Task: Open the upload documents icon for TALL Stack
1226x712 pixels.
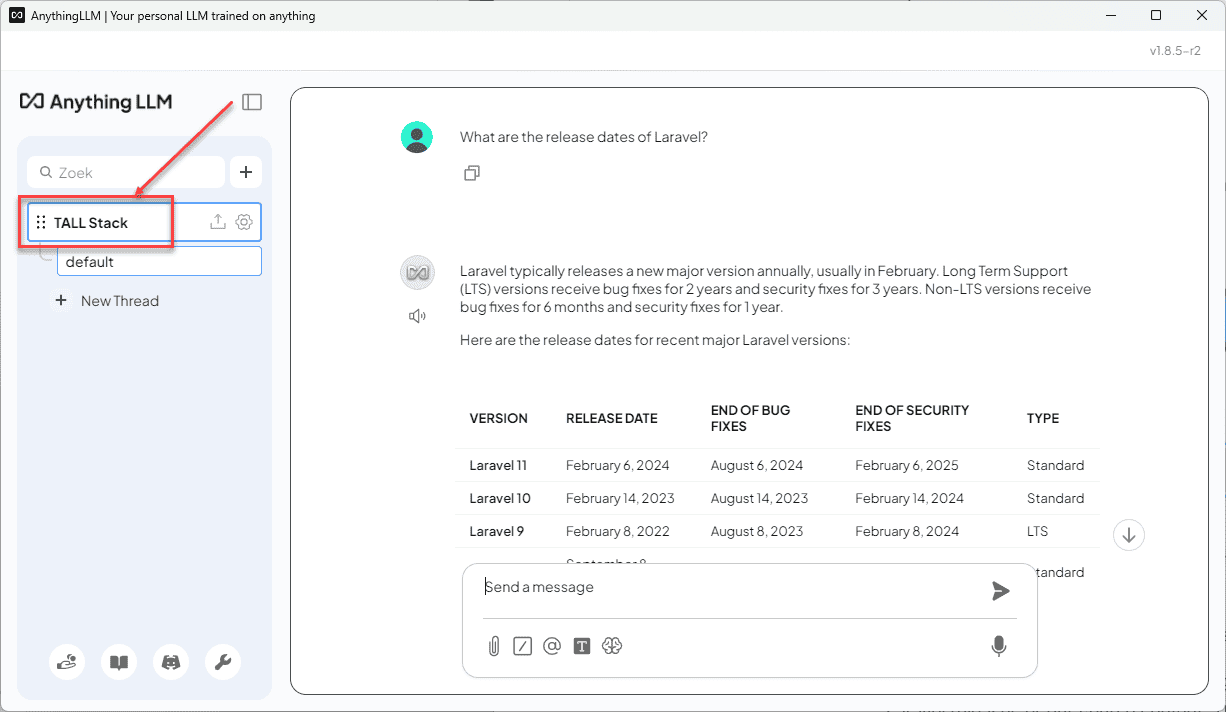Action: pos(218,222)
